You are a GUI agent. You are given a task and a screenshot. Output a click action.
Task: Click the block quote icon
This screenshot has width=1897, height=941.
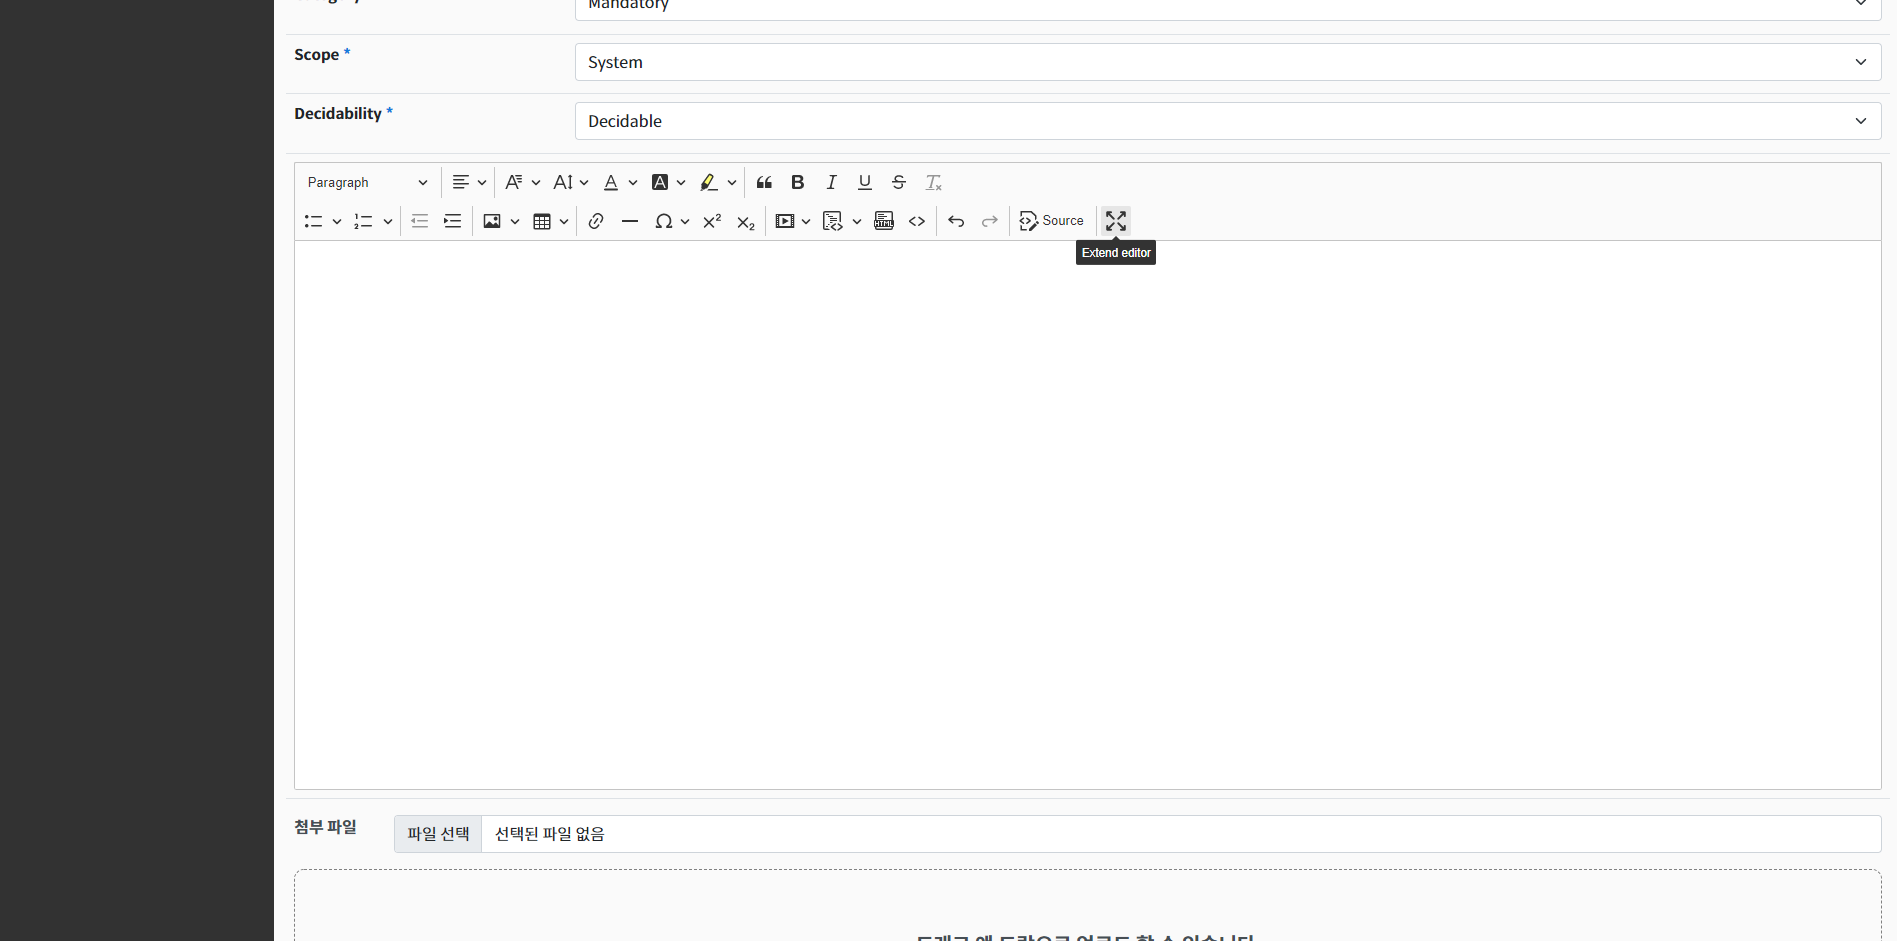764,182
